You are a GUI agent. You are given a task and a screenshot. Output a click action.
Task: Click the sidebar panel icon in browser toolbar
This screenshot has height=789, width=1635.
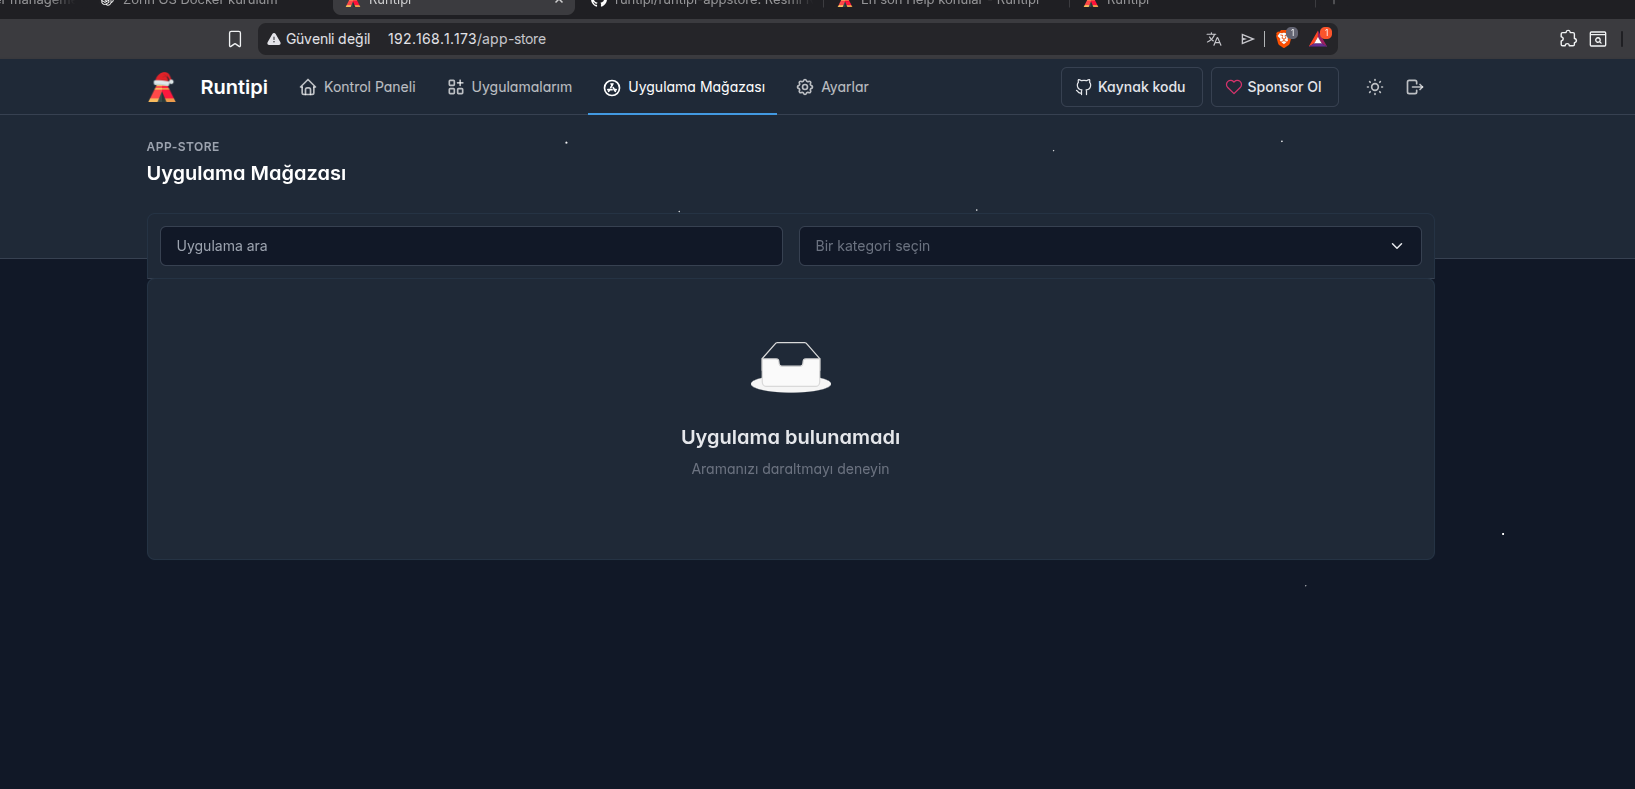coord(1598,39)
